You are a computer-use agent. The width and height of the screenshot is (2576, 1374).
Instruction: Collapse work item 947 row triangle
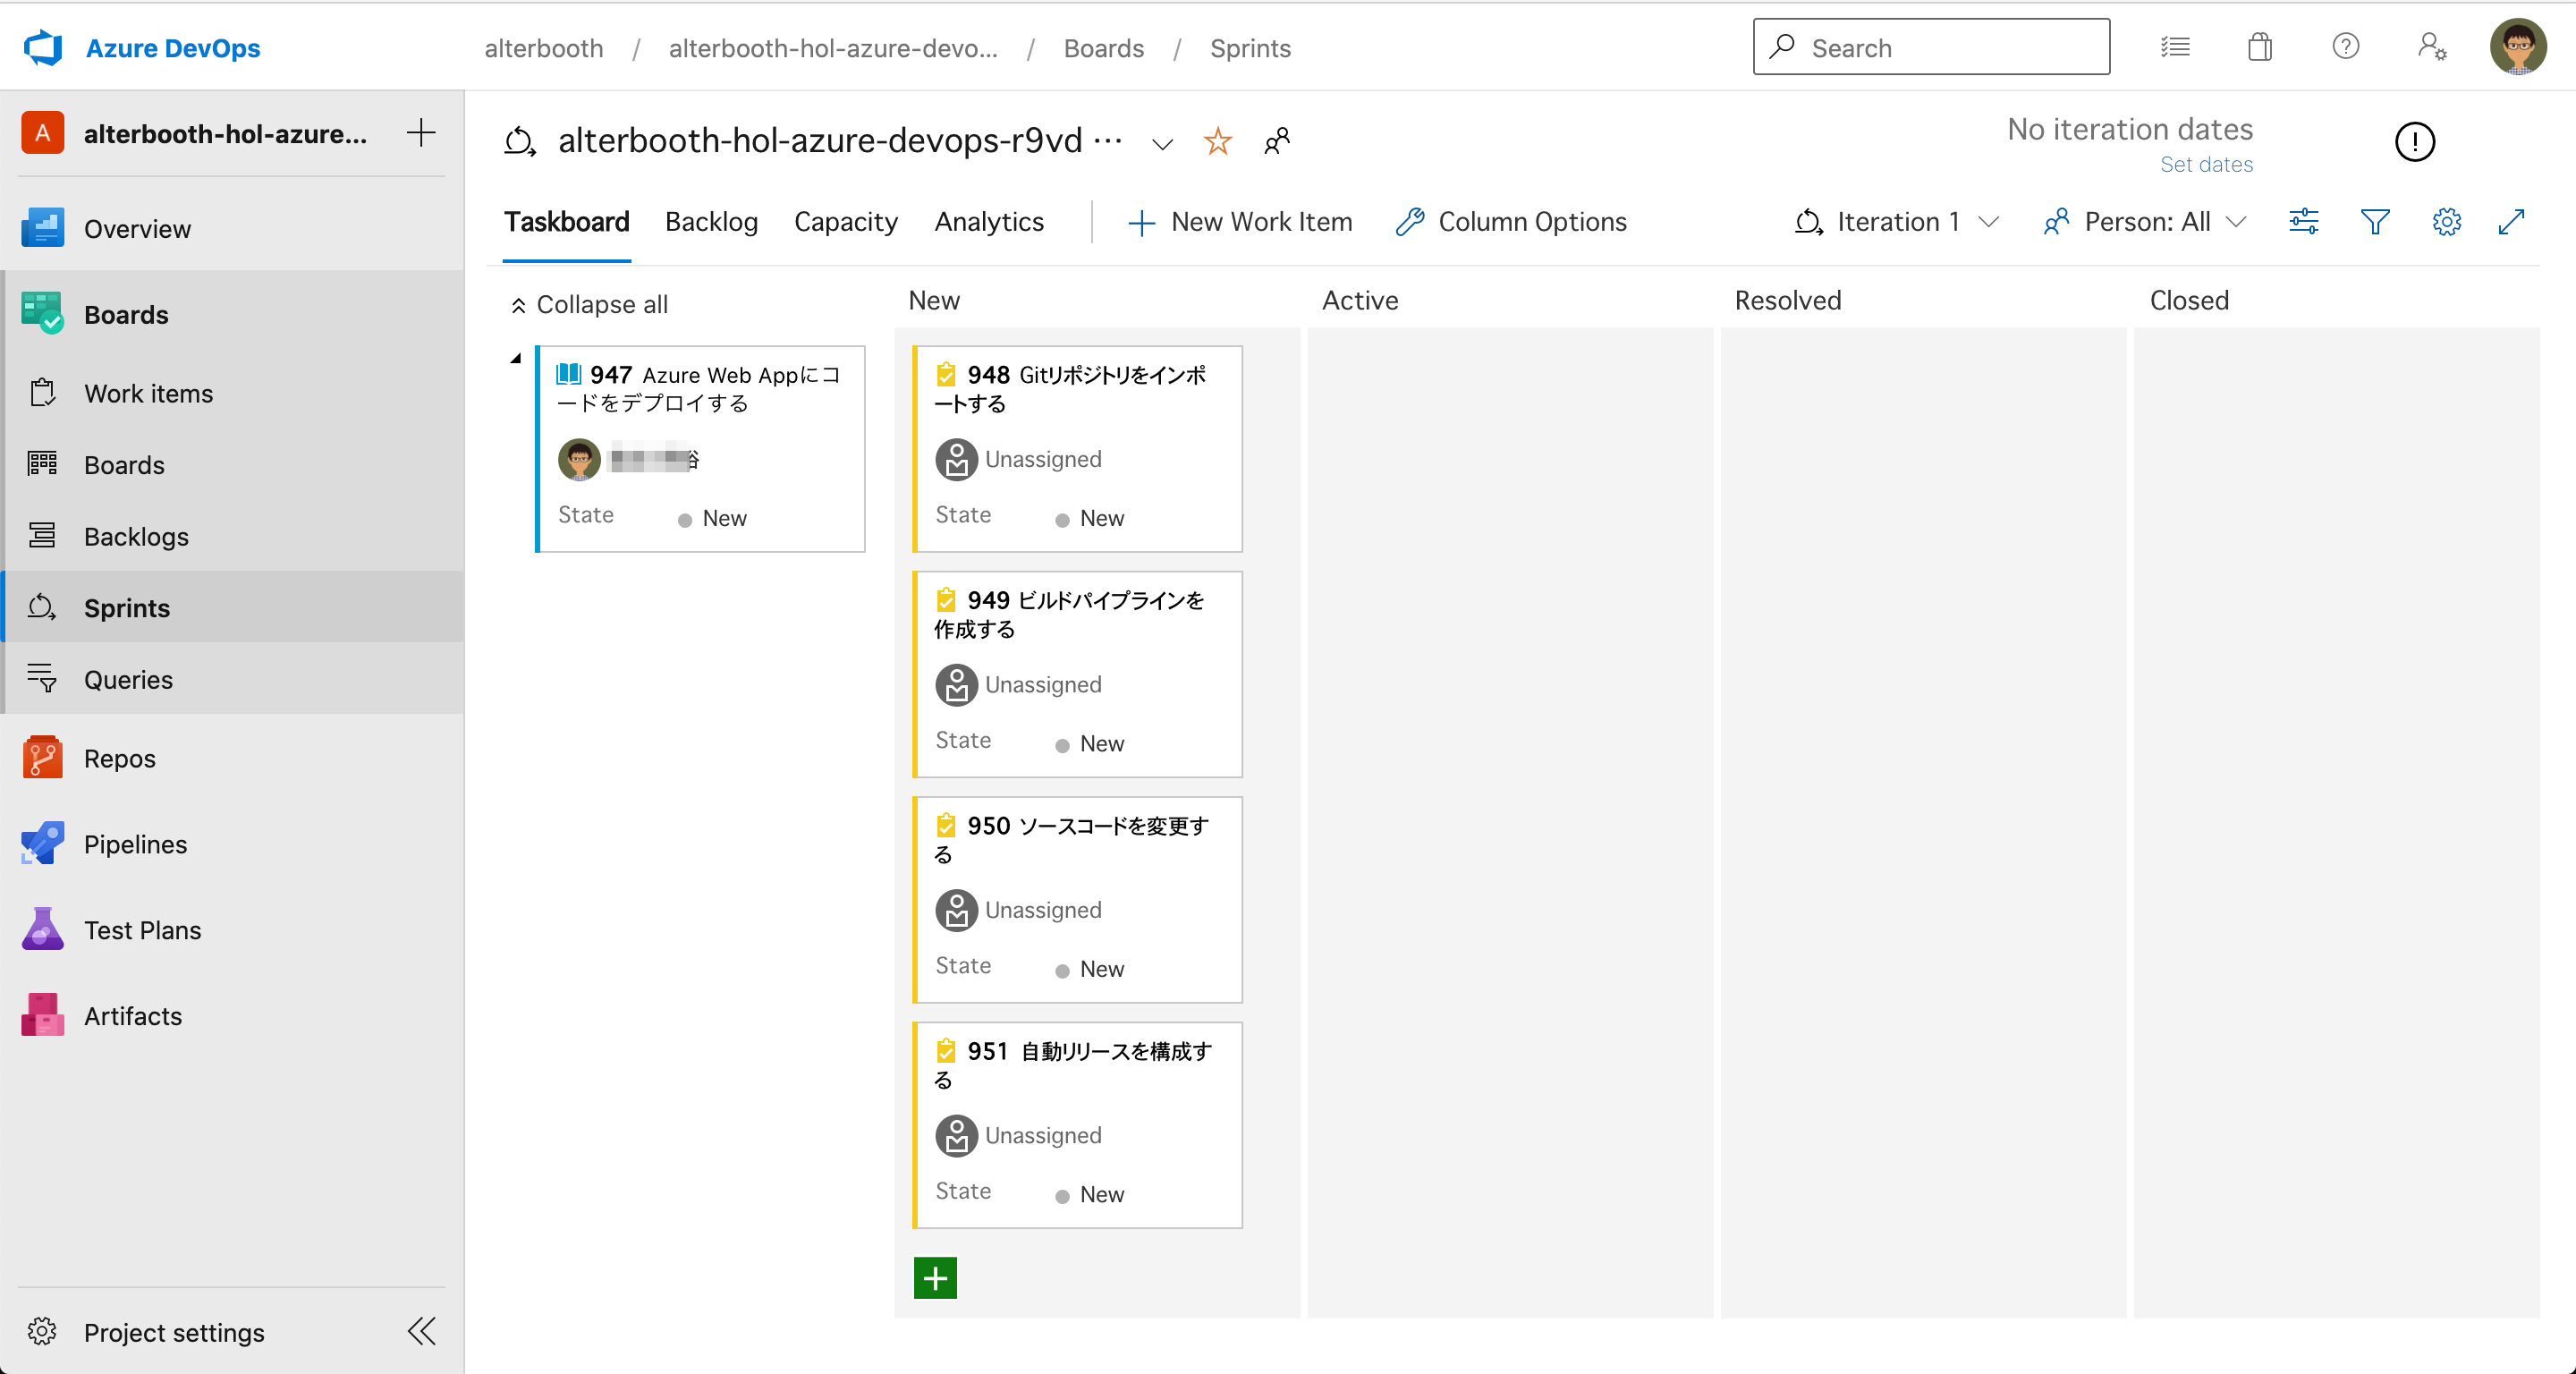[x=516, y=358]
